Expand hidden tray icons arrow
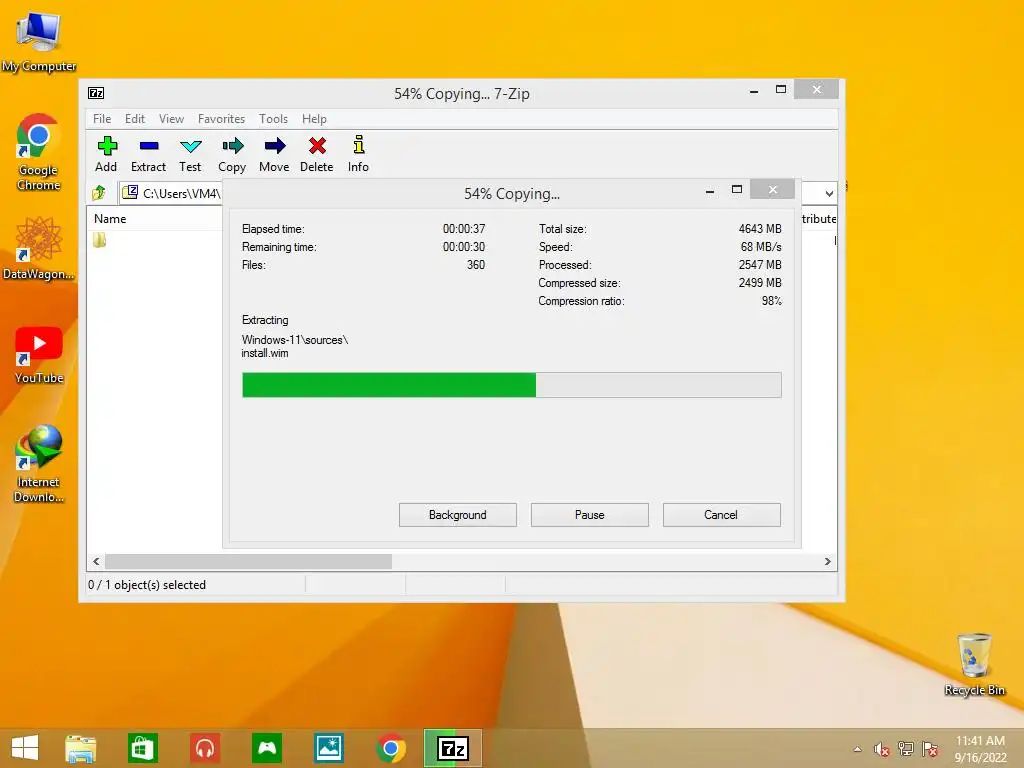 pos(857,749)
